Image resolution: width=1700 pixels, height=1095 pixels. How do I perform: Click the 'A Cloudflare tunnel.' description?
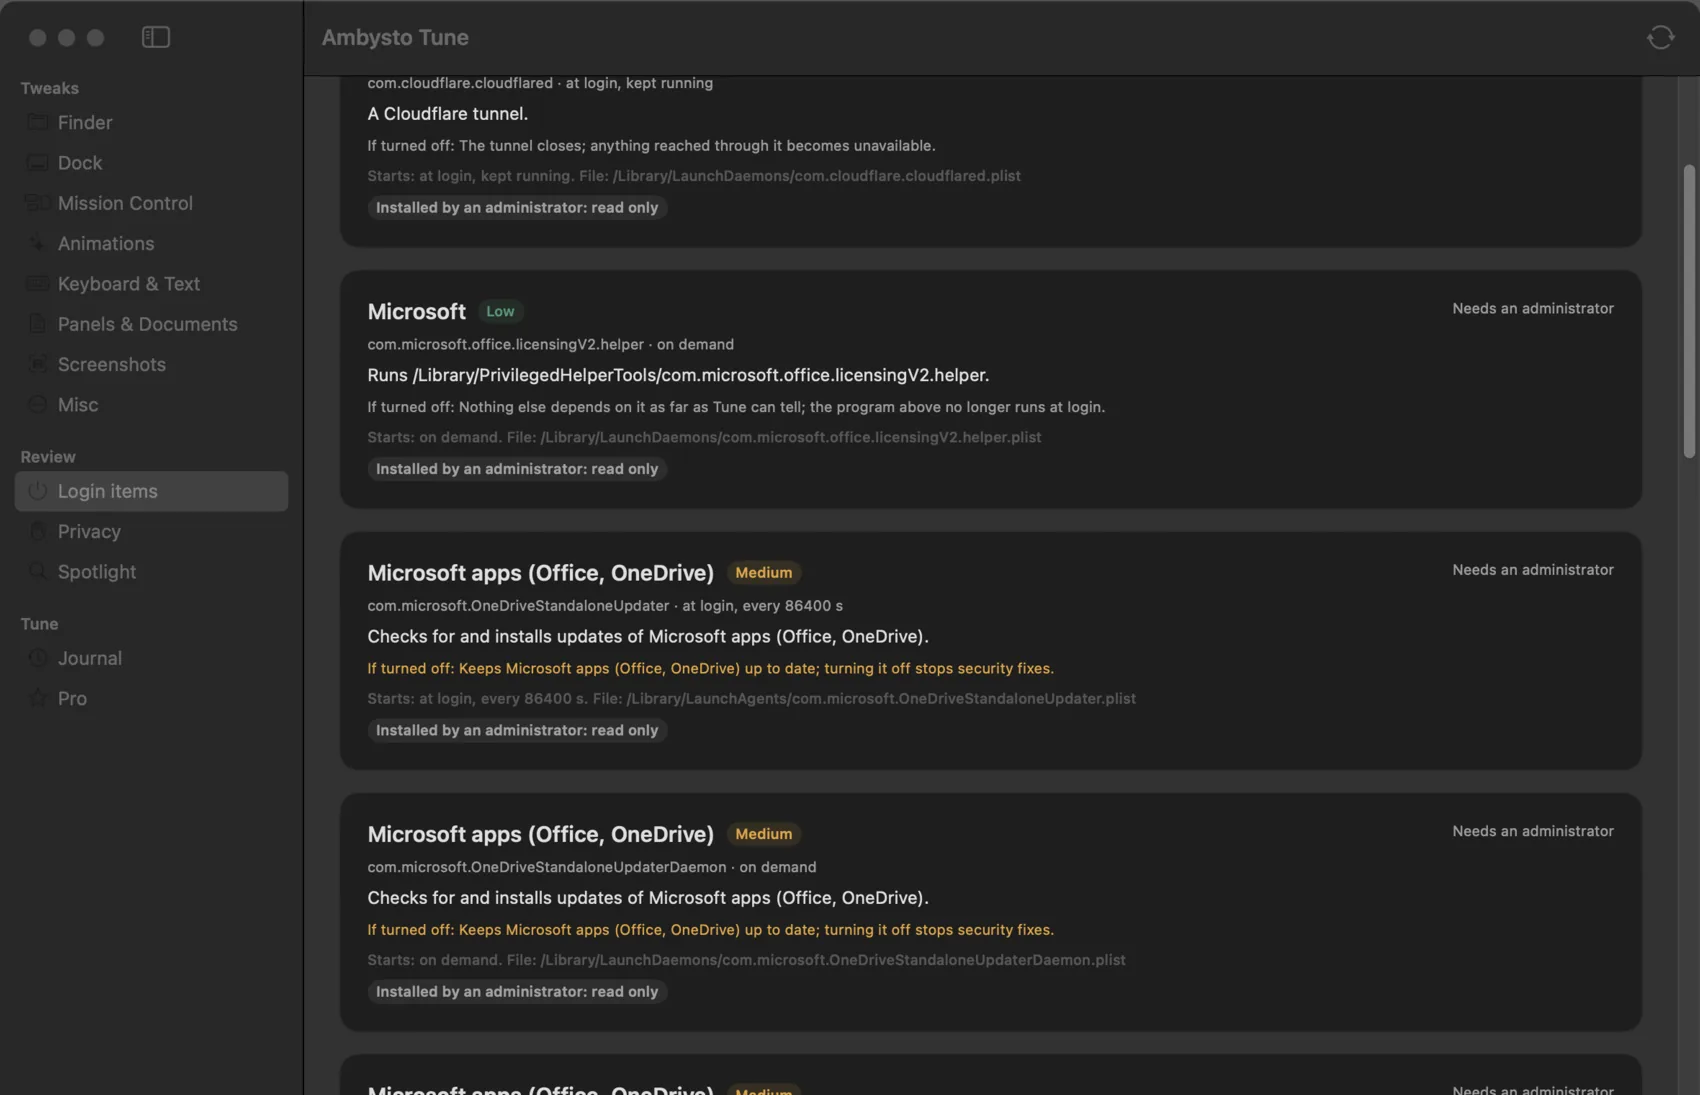tap(447, 114)
